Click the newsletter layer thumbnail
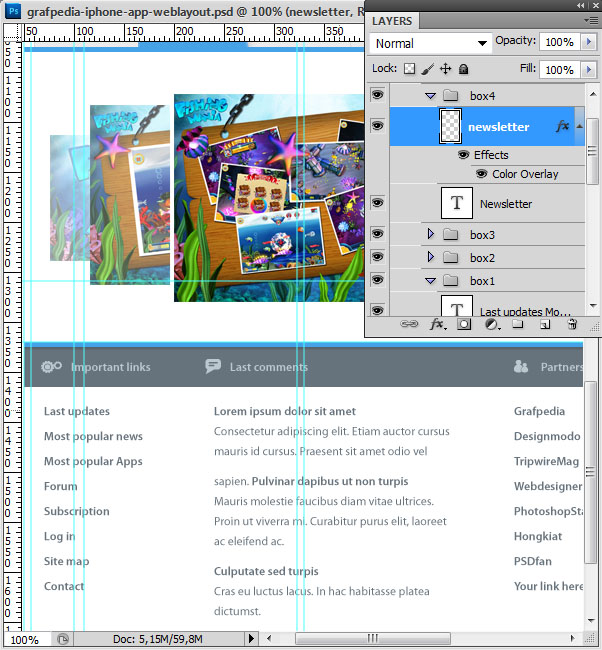Image resolution: width=602 pixels, height=650 pixels. click(x=450, y=126)
